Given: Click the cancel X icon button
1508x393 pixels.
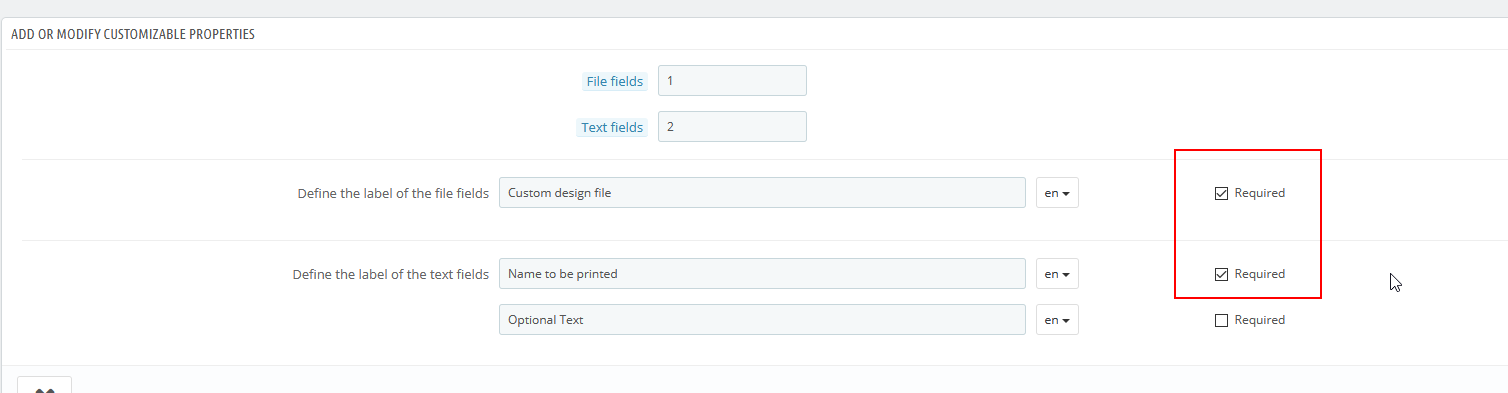Looking at the screenshot, I should click(x=44, y=385).
